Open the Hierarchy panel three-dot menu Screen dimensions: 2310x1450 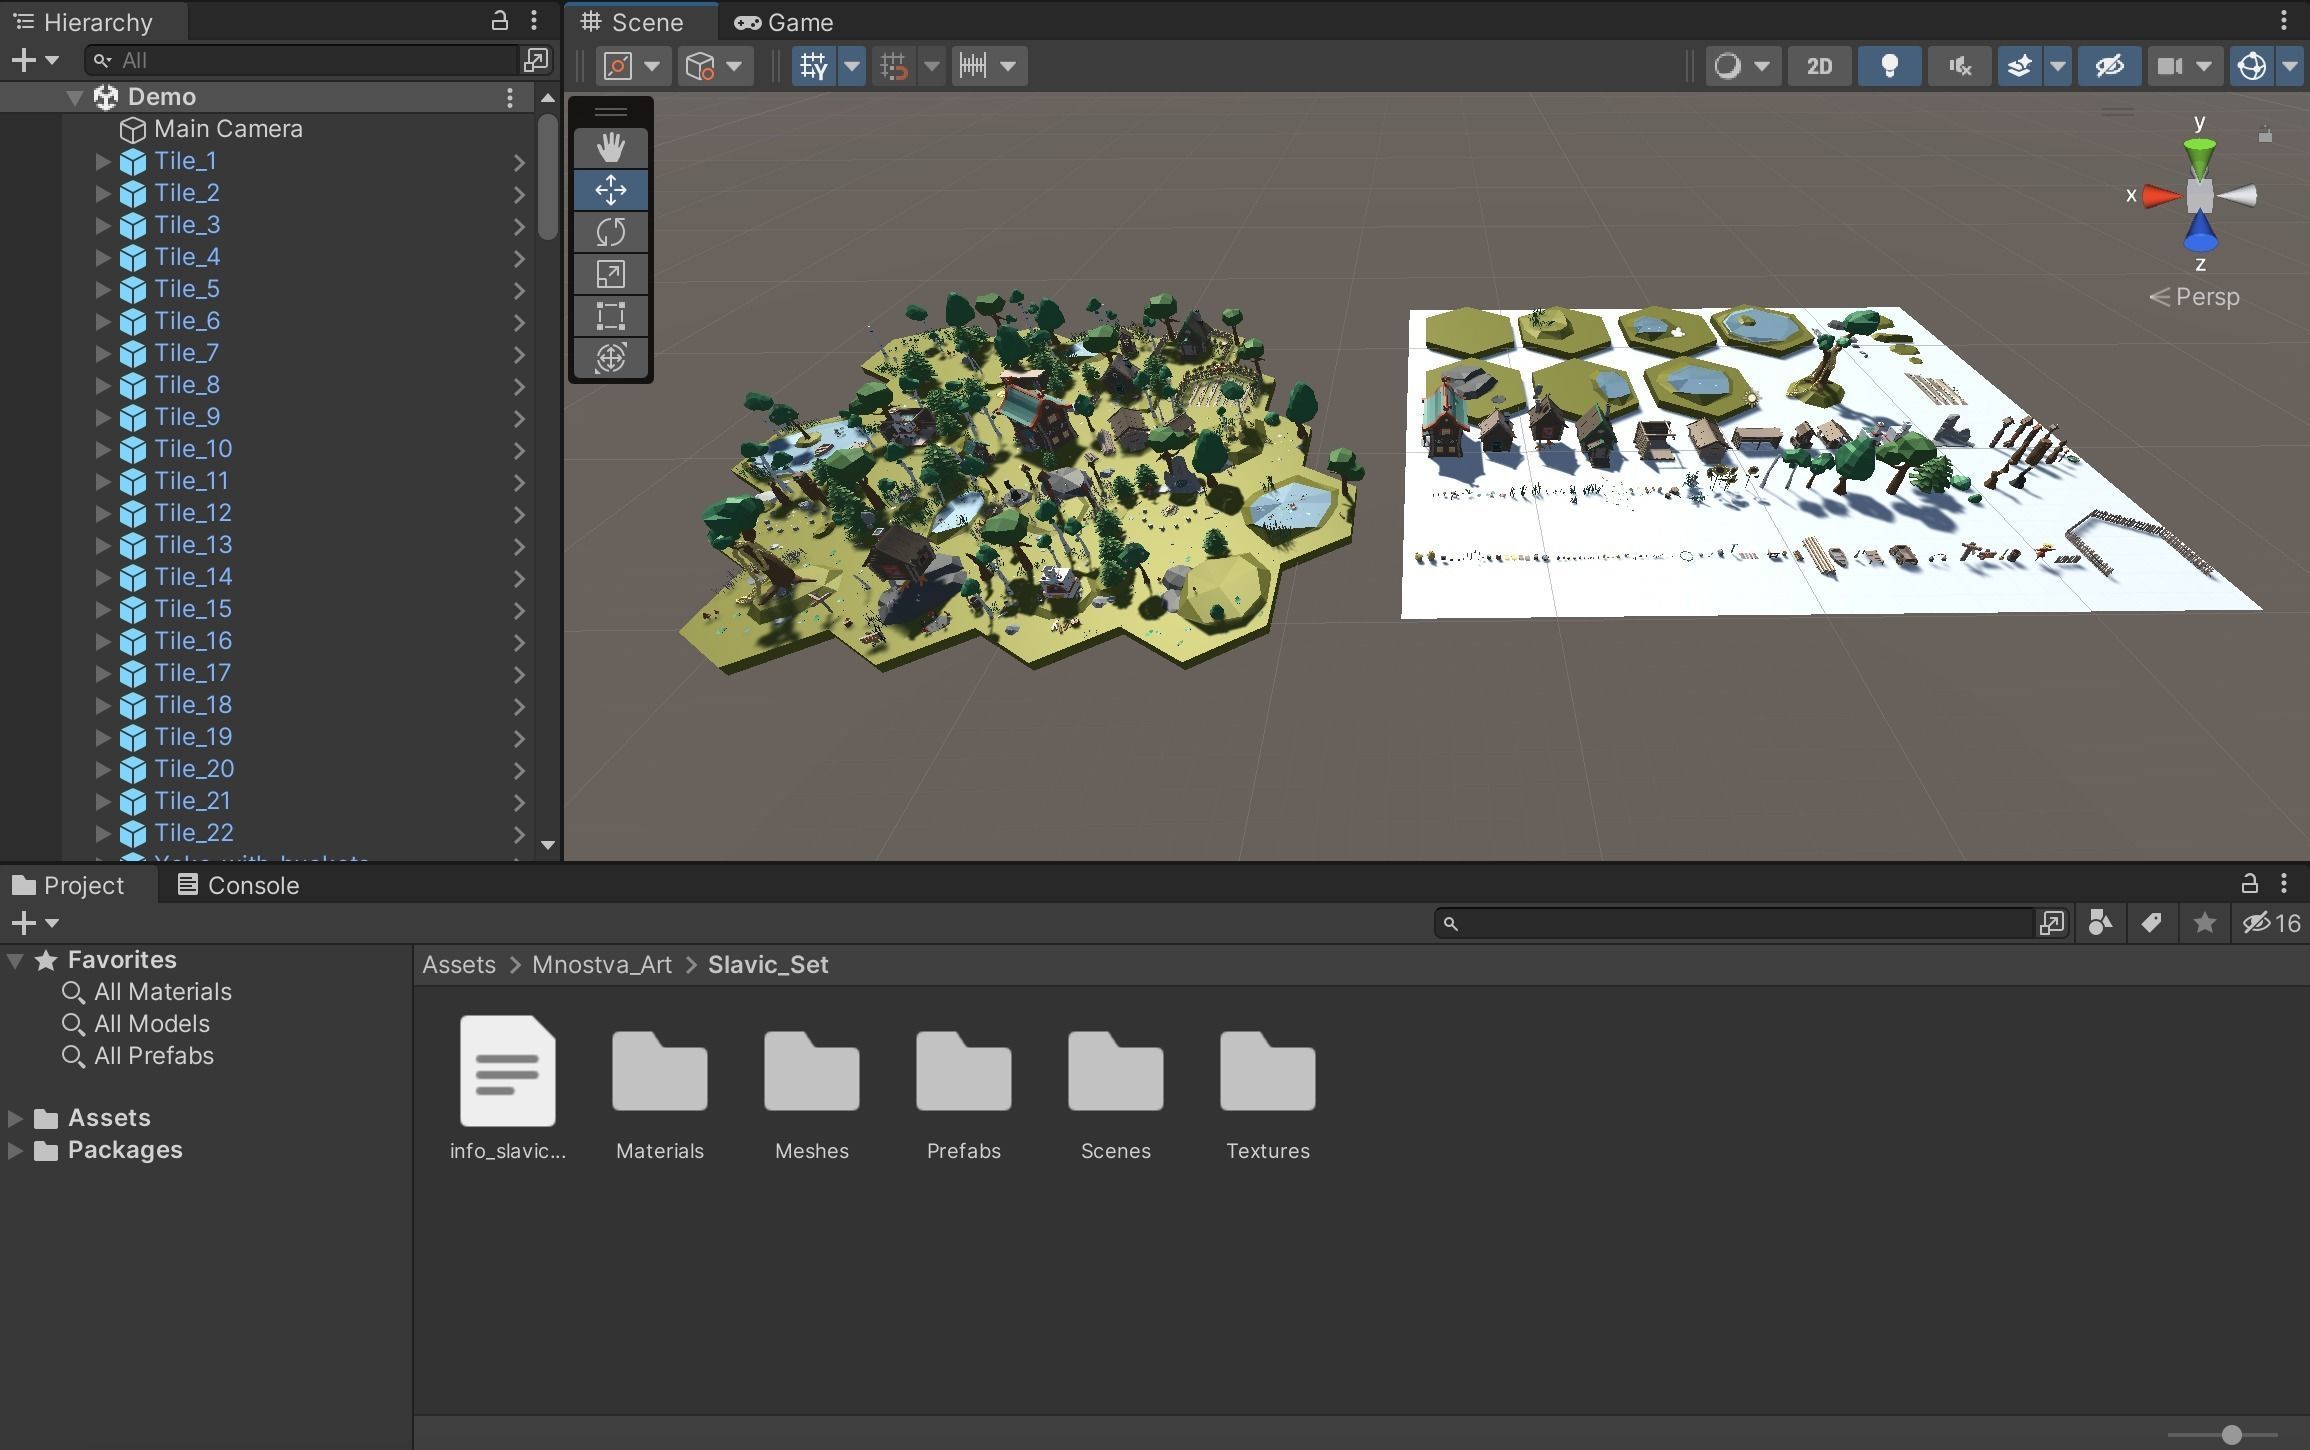(534, 20)
